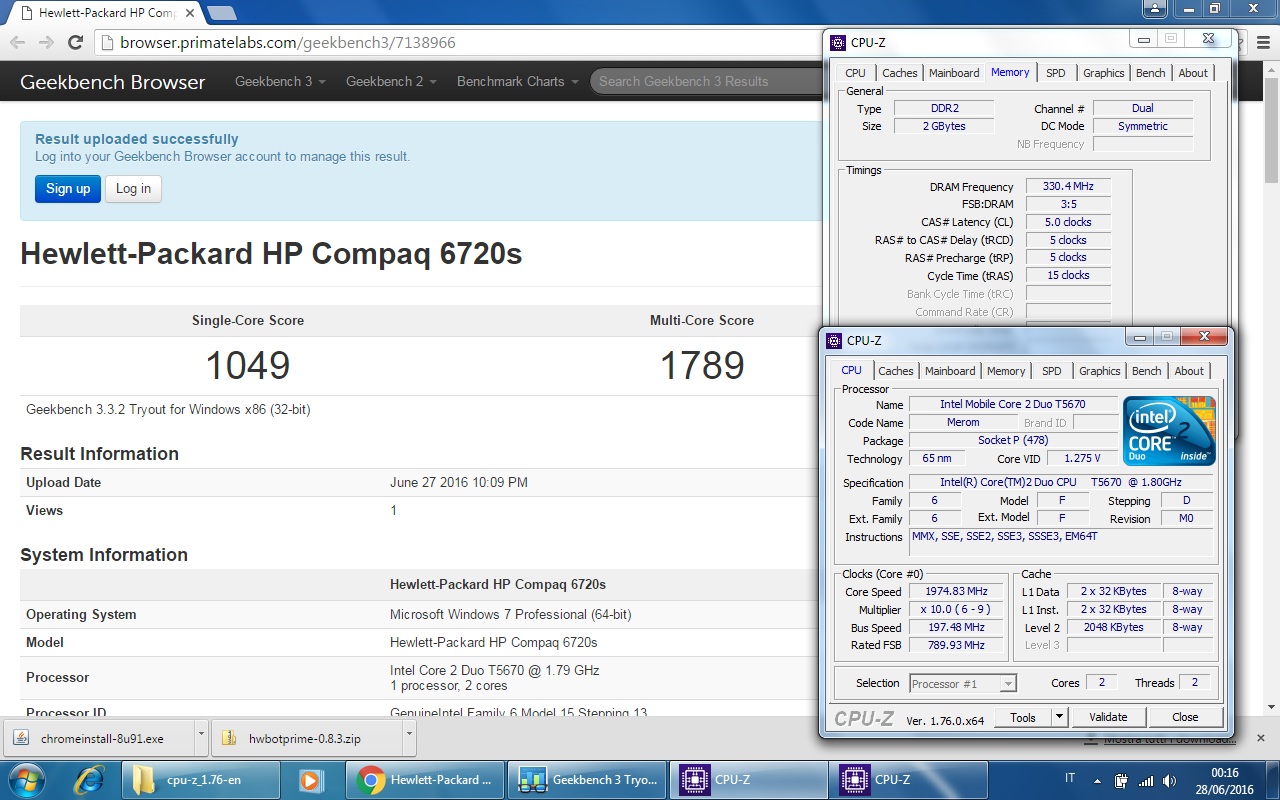Click the Chrome page vertical scrollbar thumb
The image size is (1280, 800).
pos(1271,132)
